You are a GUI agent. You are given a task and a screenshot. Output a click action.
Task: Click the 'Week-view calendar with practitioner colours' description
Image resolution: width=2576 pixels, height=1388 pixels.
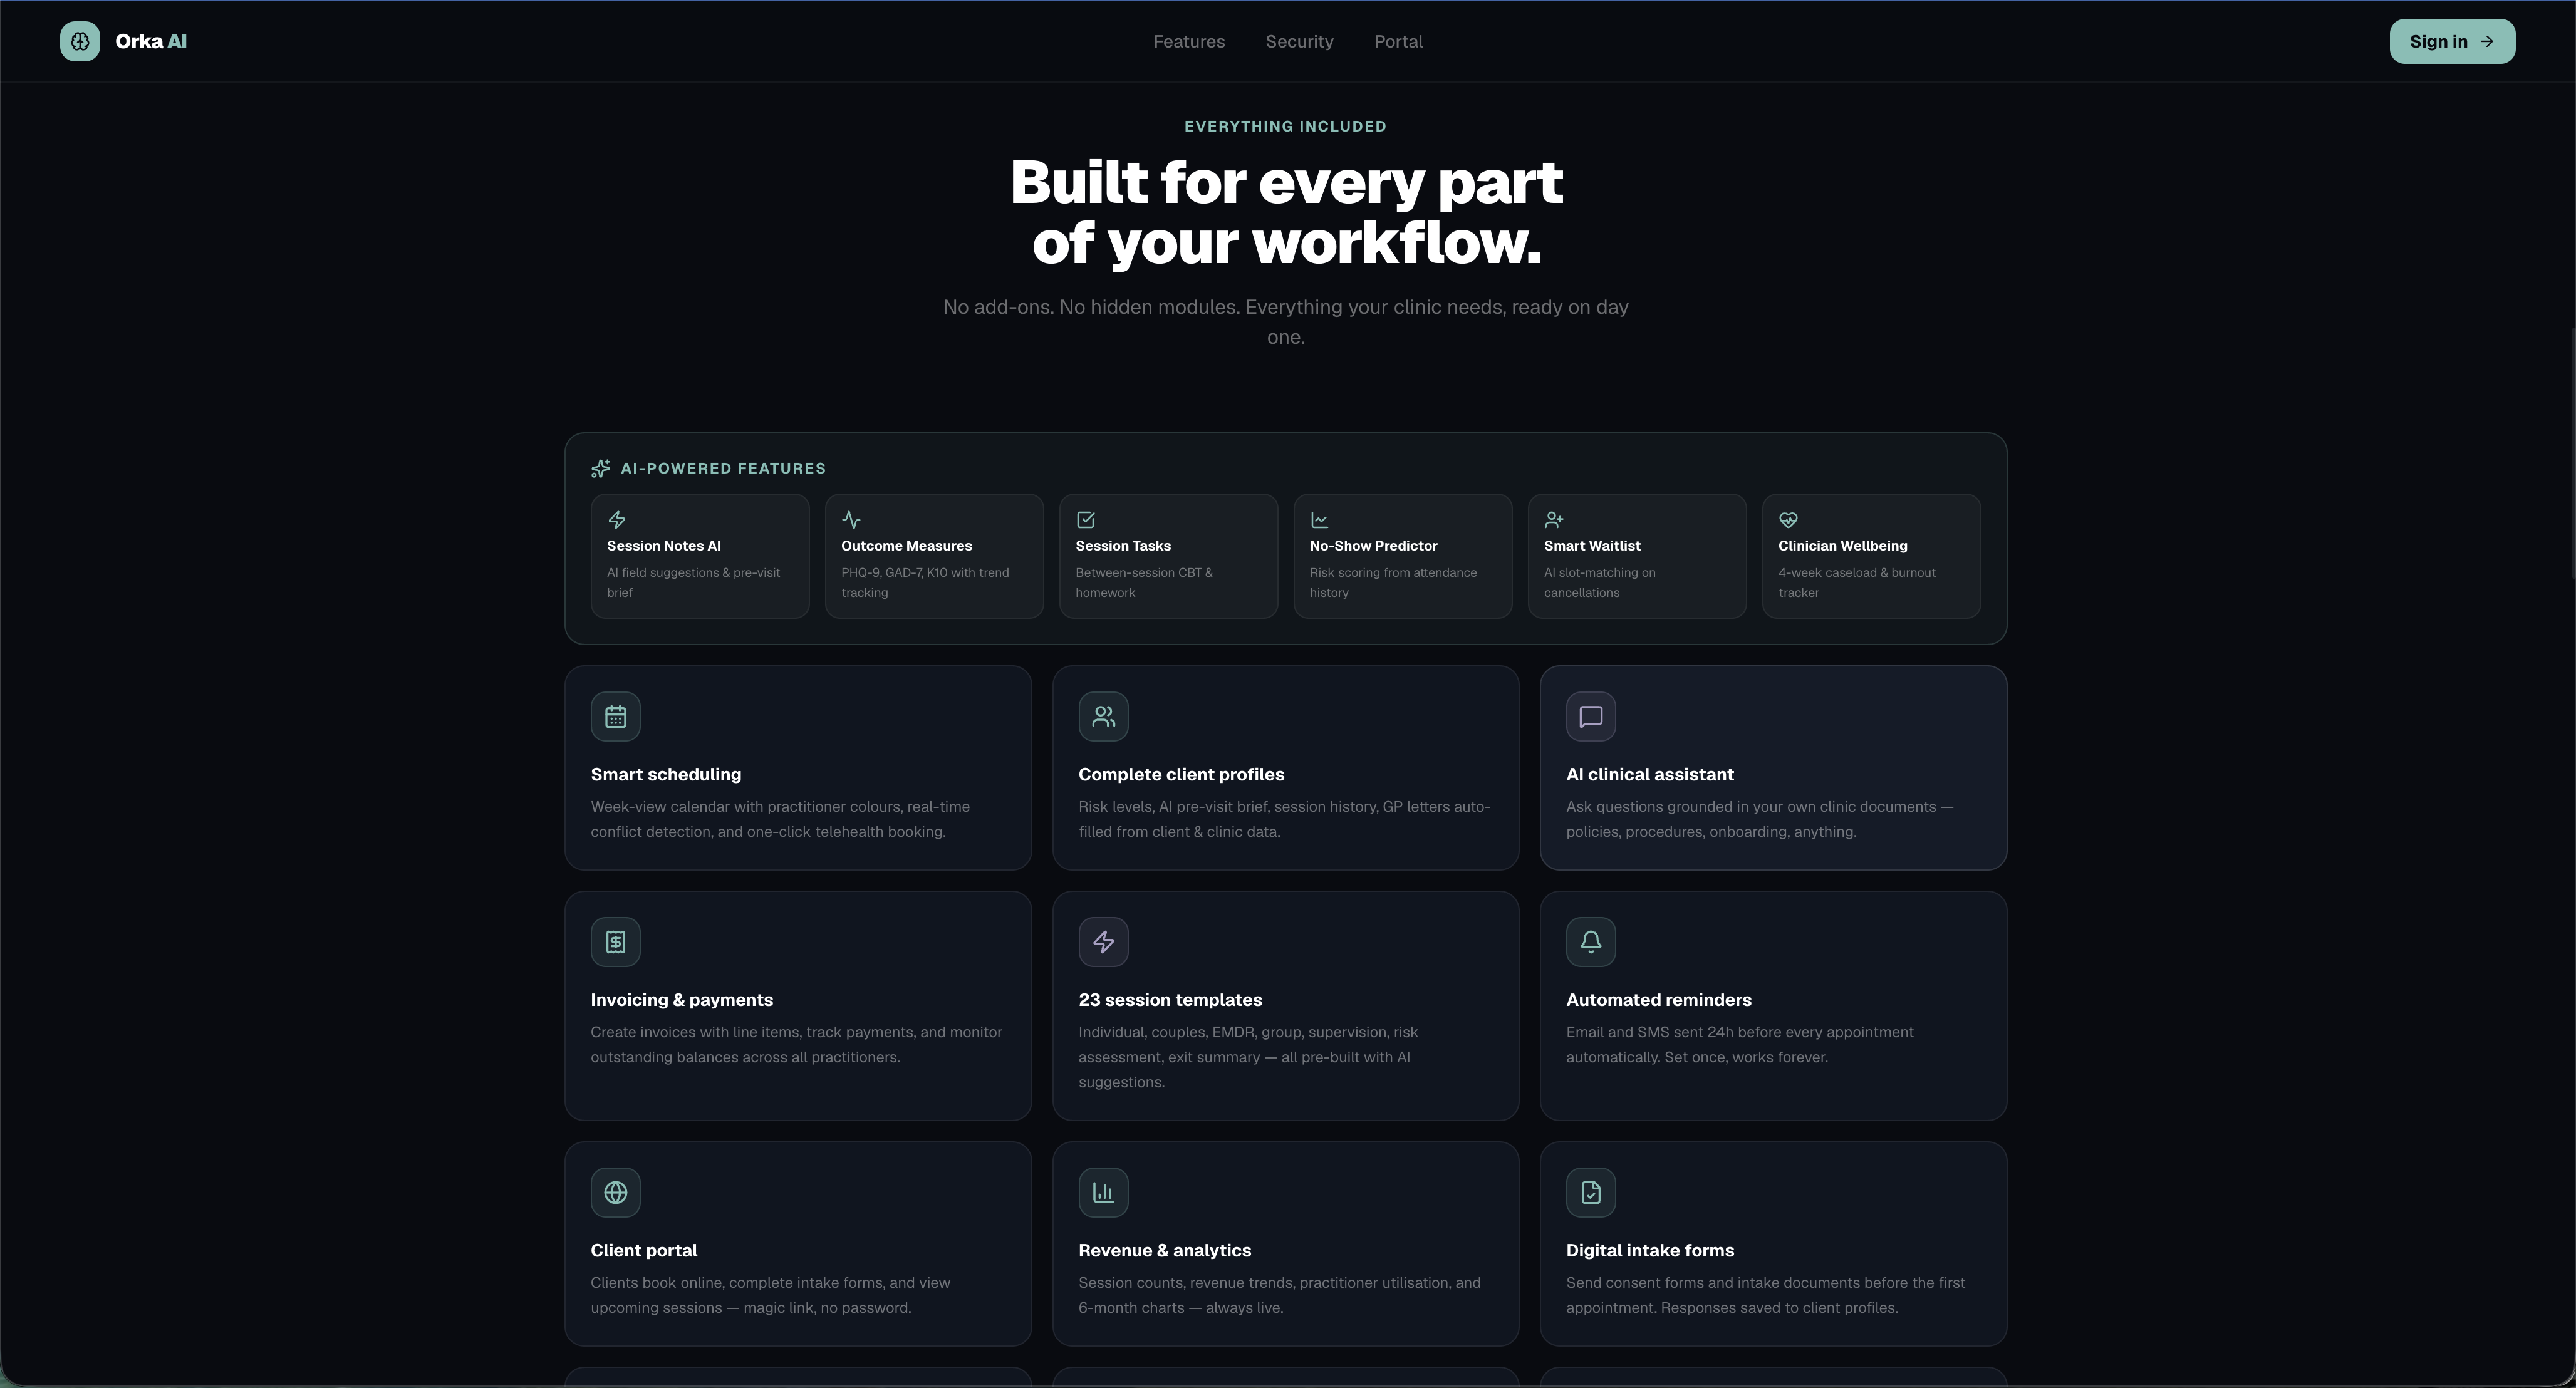point(780,819)
